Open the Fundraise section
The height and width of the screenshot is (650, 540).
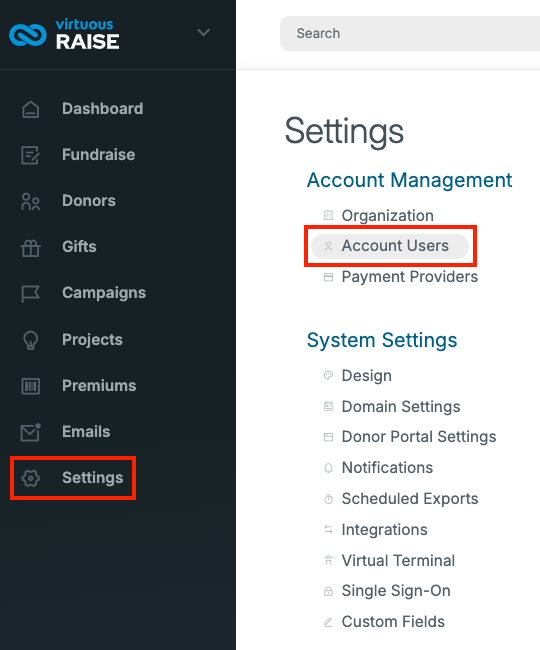(99, 155)
